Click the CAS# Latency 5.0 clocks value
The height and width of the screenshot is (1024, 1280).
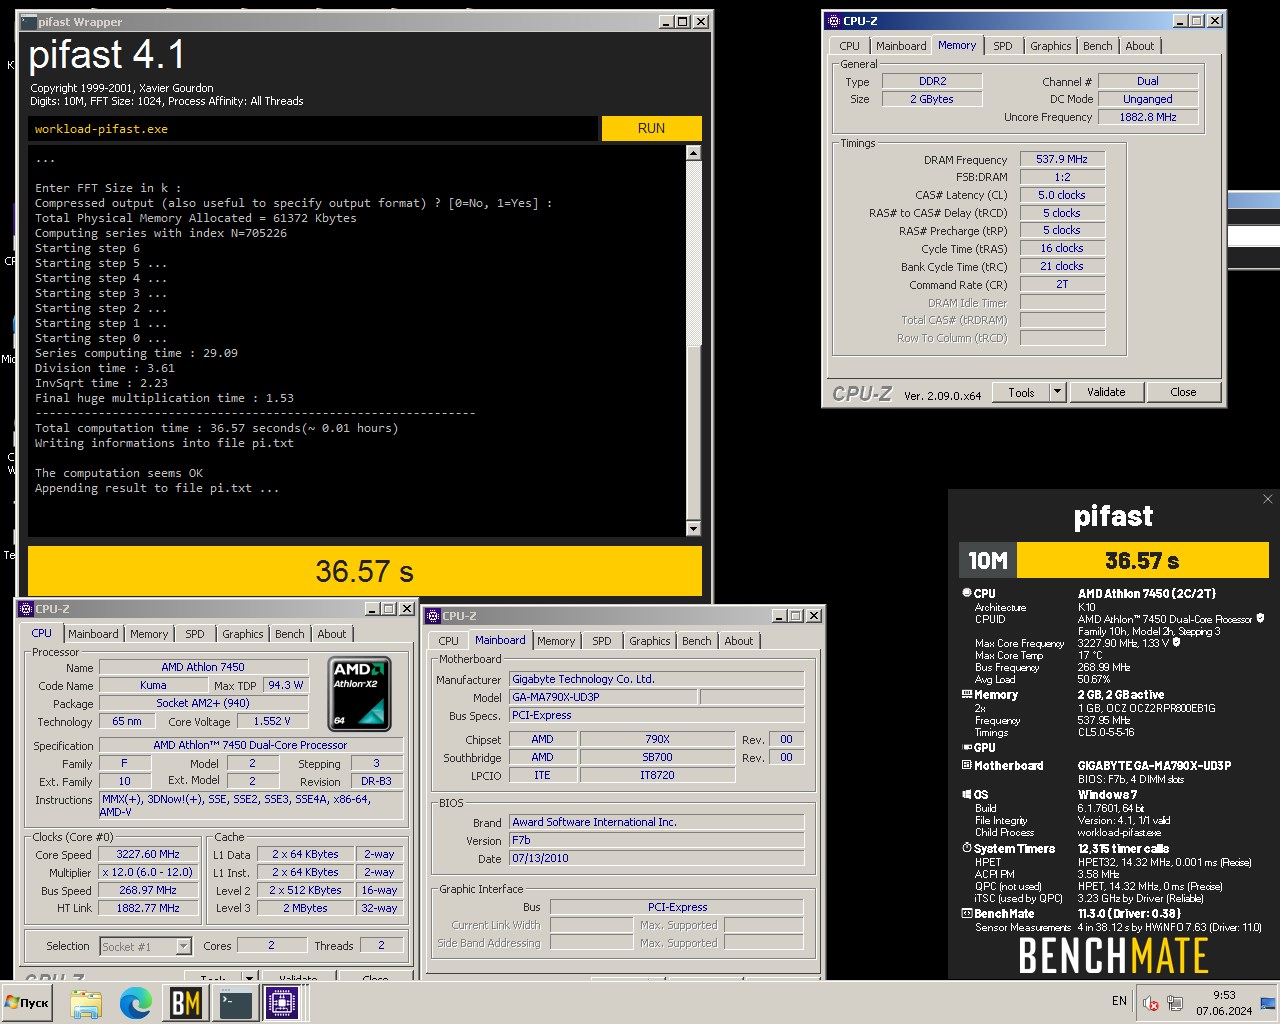tap(1062, 195)
